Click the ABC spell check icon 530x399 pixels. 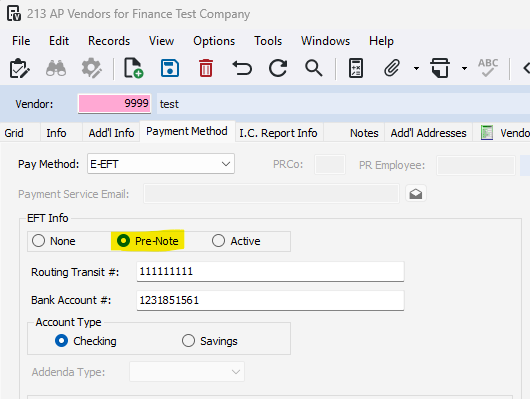[488, 68]
